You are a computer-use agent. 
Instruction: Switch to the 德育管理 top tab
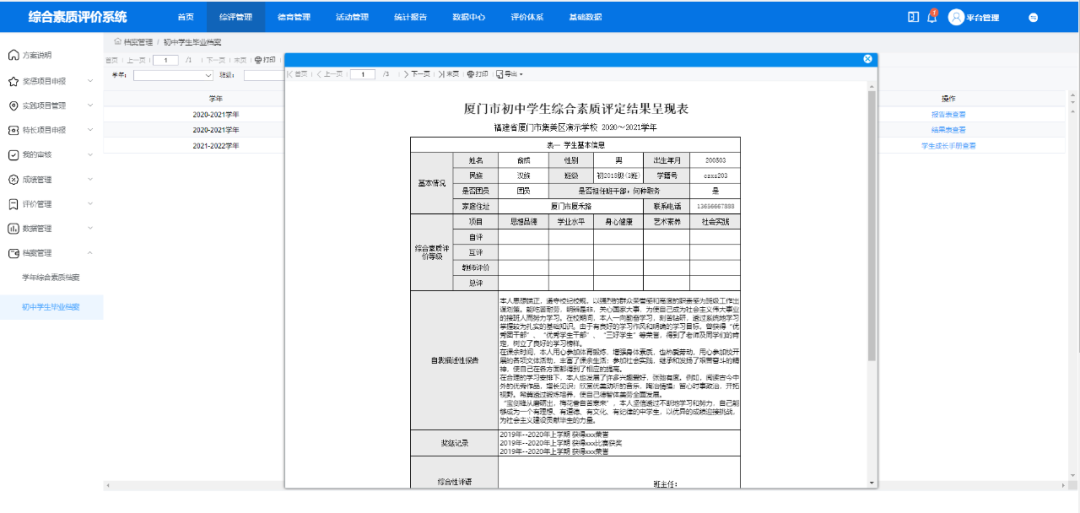pyautogui.click(x=293, y=17)
